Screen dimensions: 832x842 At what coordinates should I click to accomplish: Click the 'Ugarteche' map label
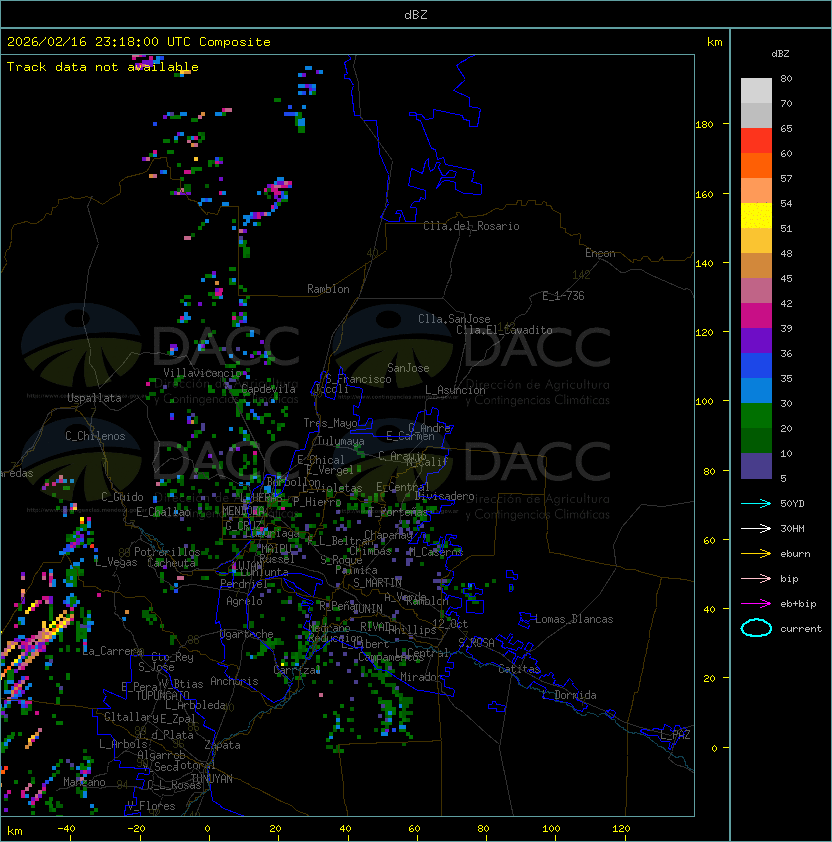click(247, 634)
